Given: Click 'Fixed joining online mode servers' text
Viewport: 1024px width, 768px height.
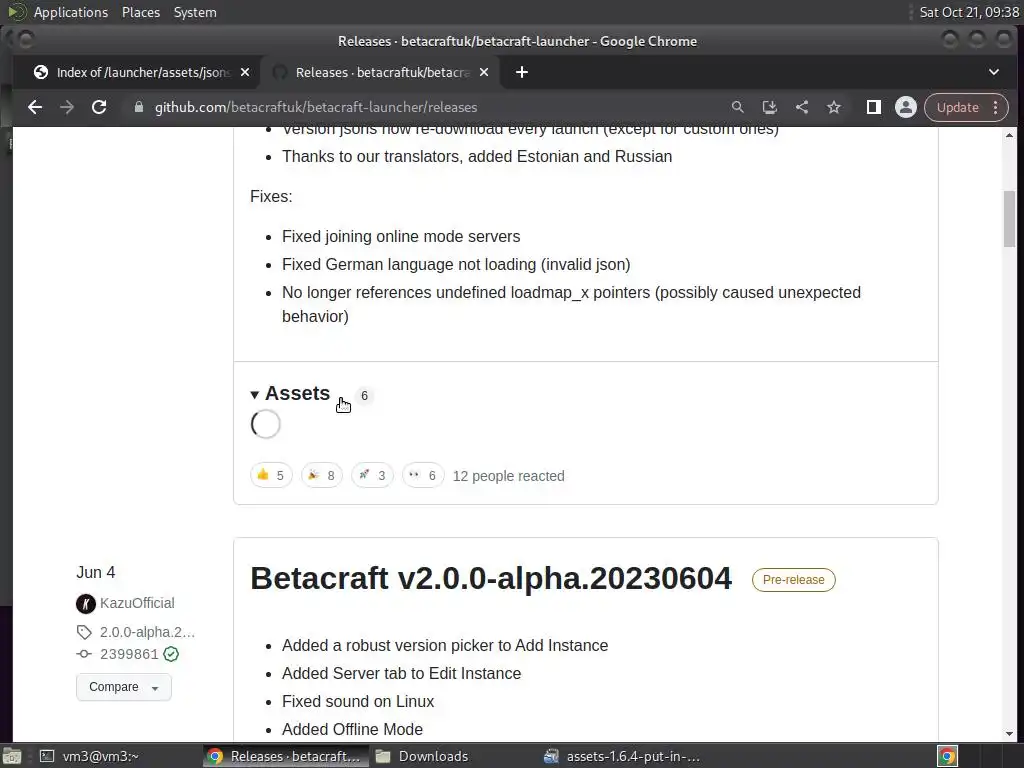Looking at the screenshot, I should pos(401,236).
